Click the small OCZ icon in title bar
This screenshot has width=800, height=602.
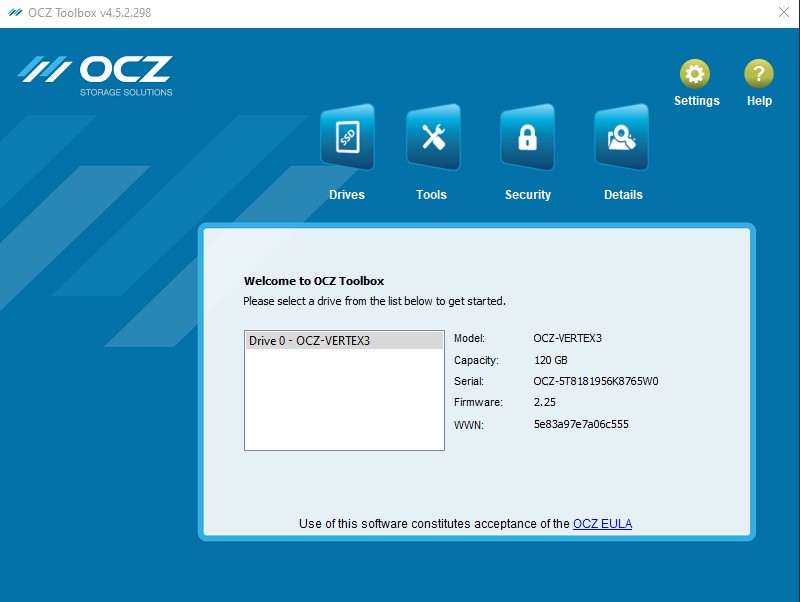[13, 12]
